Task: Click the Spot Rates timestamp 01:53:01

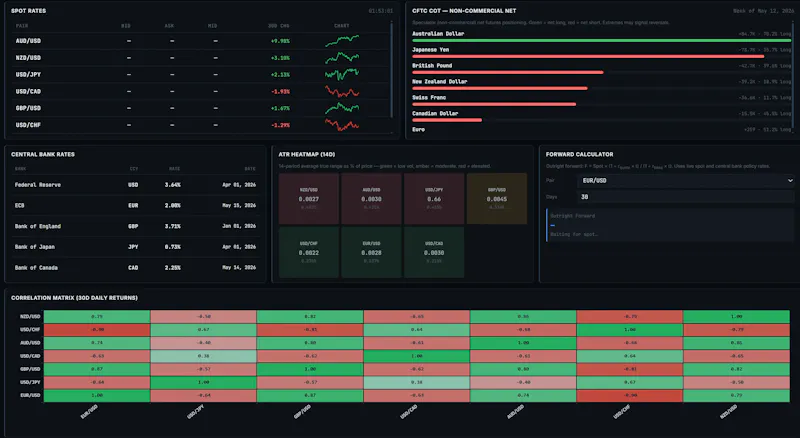Action: tap(381, 11)
